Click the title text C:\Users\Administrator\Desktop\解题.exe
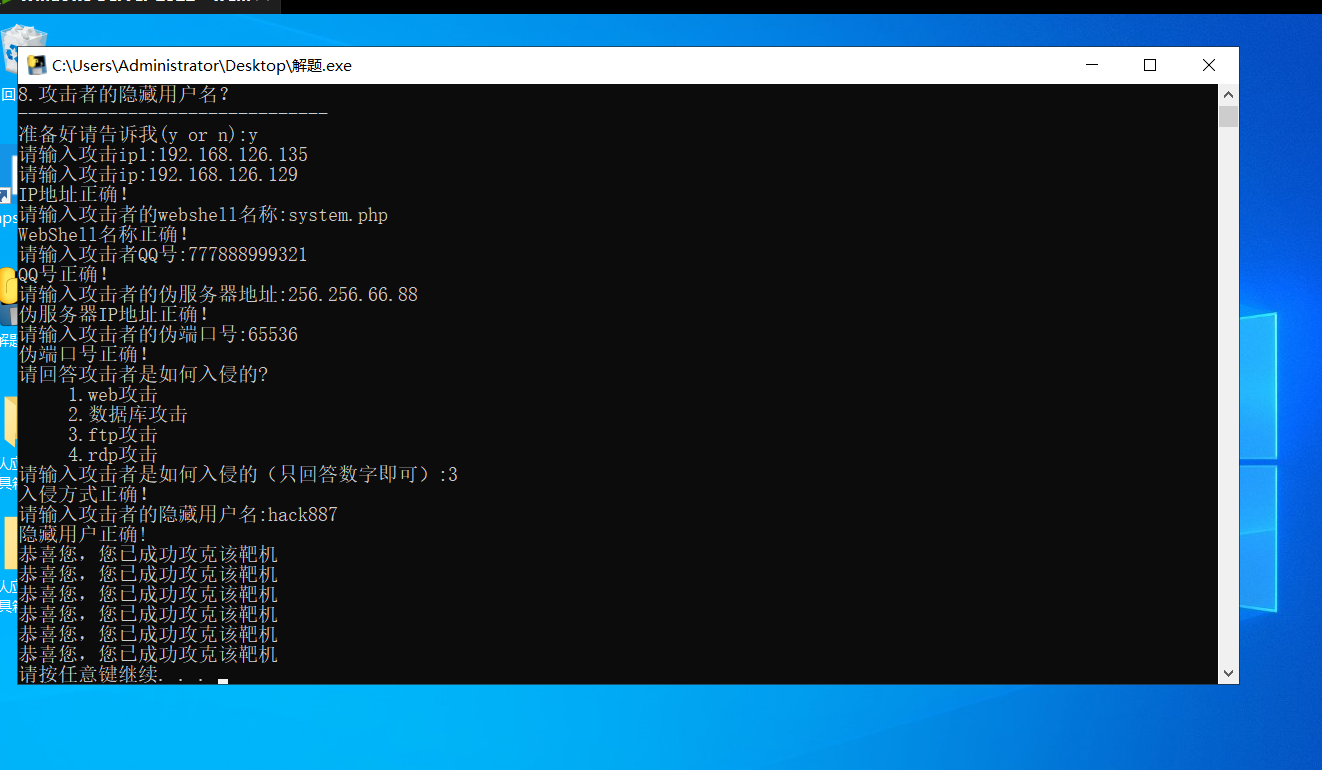Image resolution: width=1322 pixels, height=770 pixels. click(202, 66)
